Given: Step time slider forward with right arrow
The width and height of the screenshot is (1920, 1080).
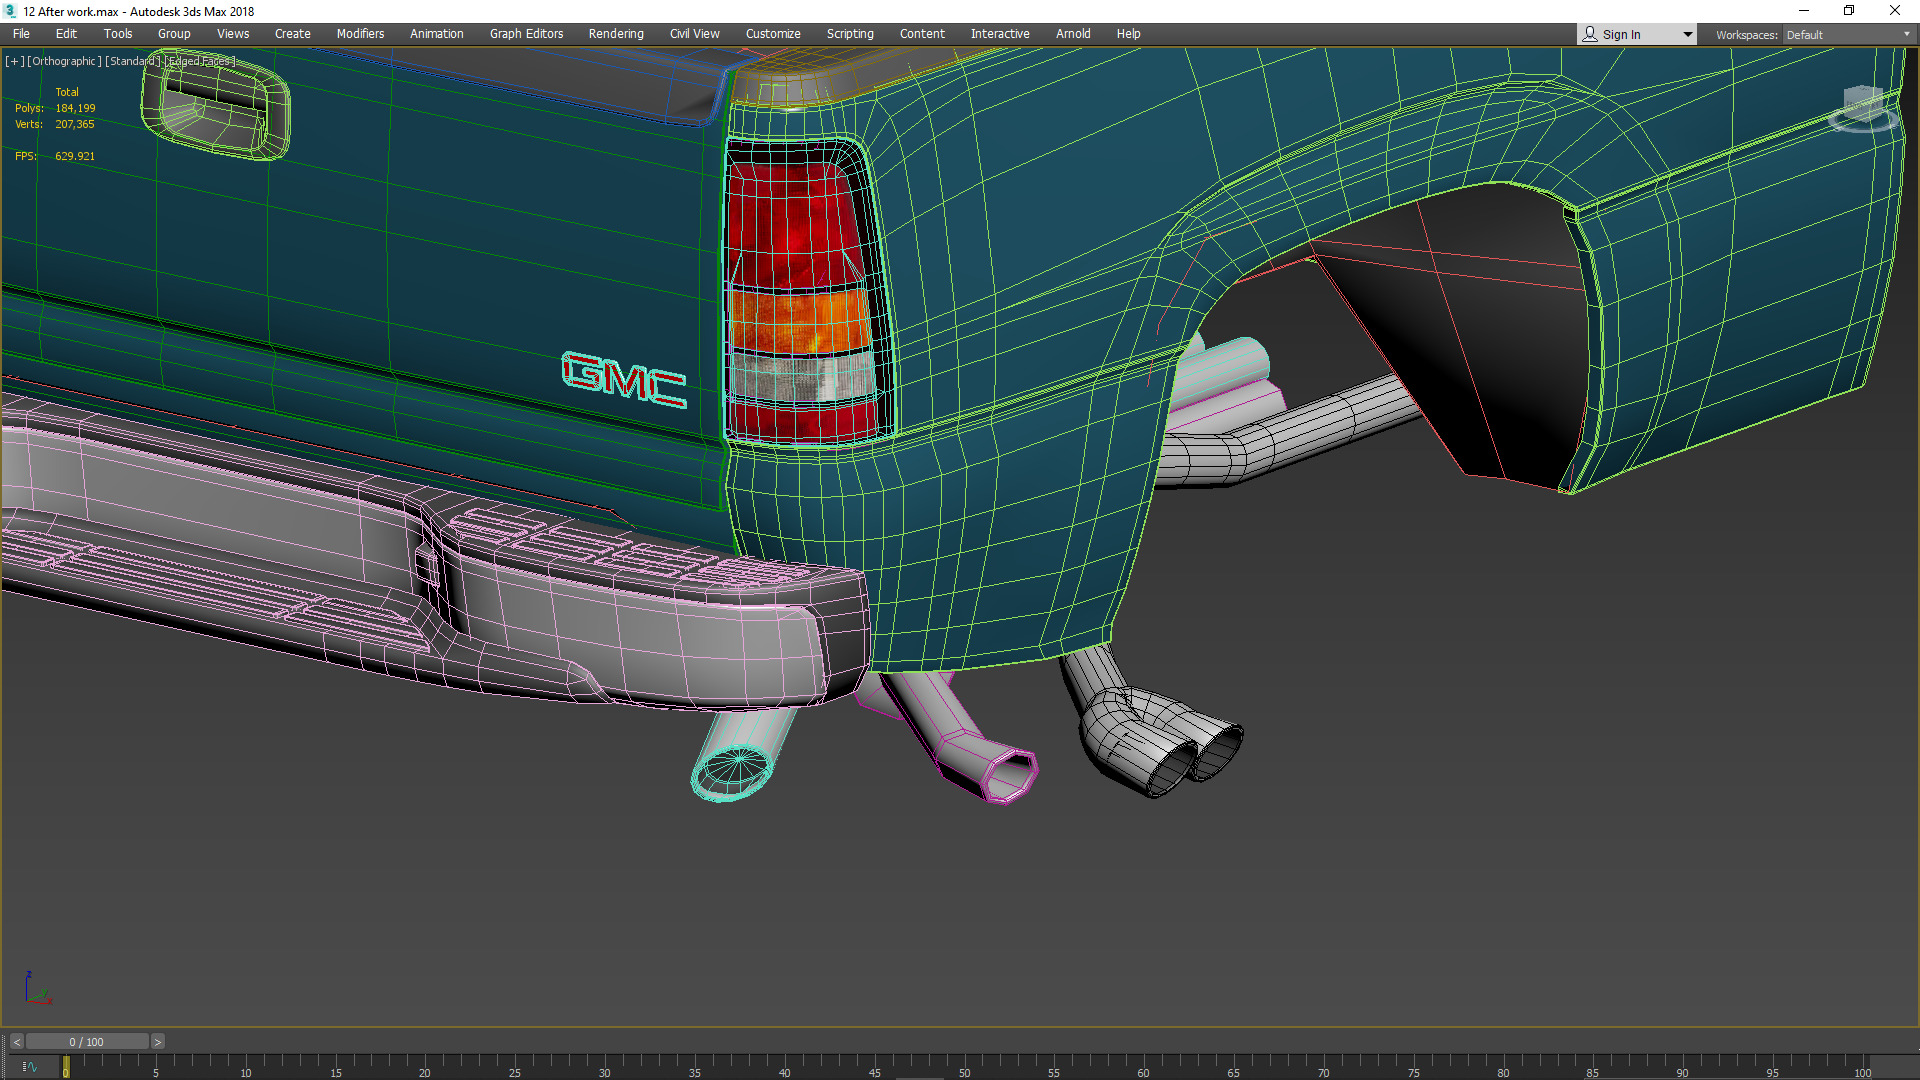Looking at the screenshot, I should 157,1042.
